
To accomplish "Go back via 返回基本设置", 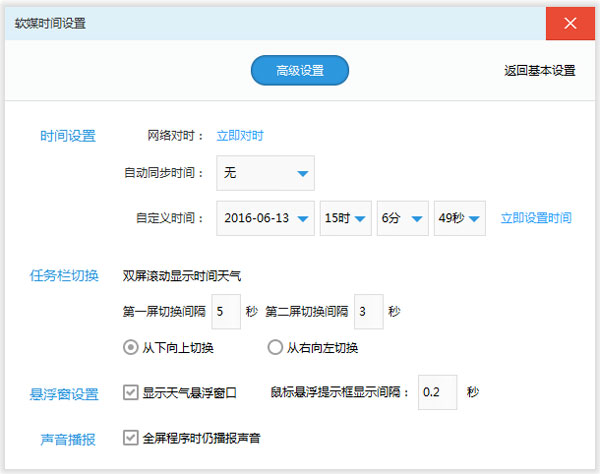I will (x=539, y=71).
